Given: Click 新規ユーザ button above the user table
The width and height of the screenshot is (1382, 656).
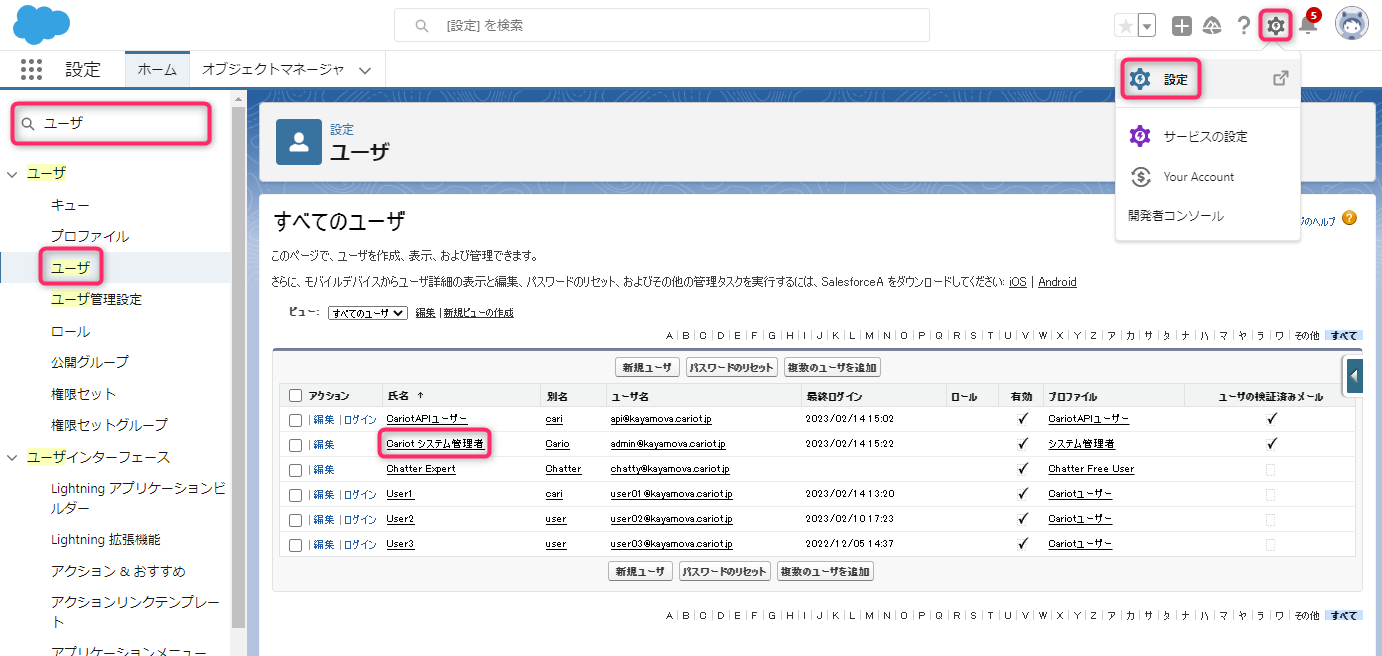Looking at the screenshot, I should 648,367.
